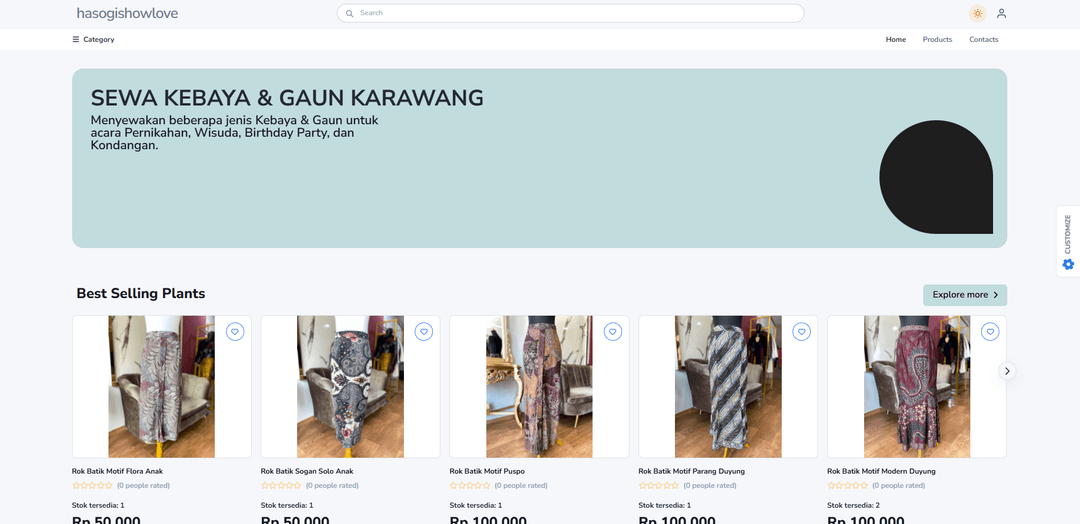Favorite Rok Batik Motif Parang Duyung heart
The width and height of the screenshot is (1080, 524).
pyautogui.click(x=801, y=332)
